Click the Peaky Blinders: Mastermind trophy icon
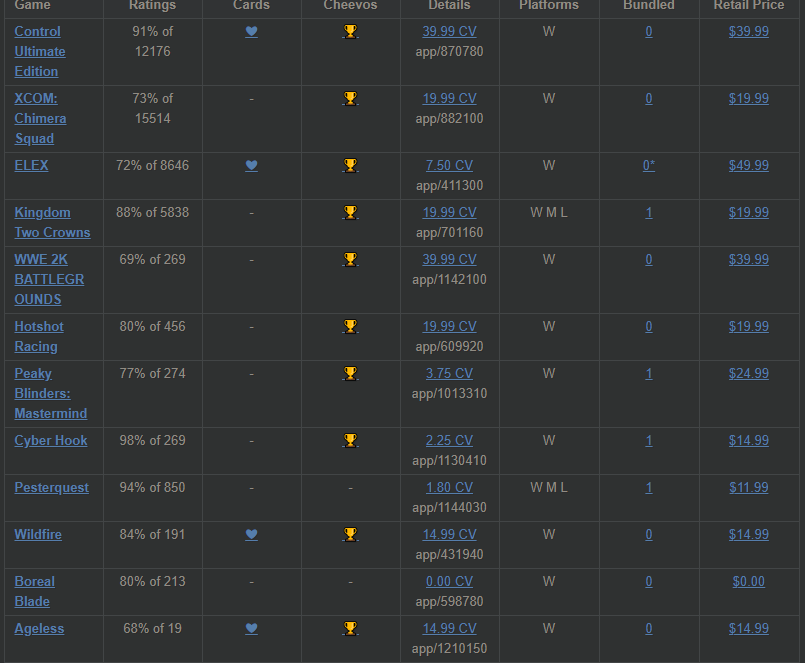This screenshot has height=663, width=805. click(350, 373)
